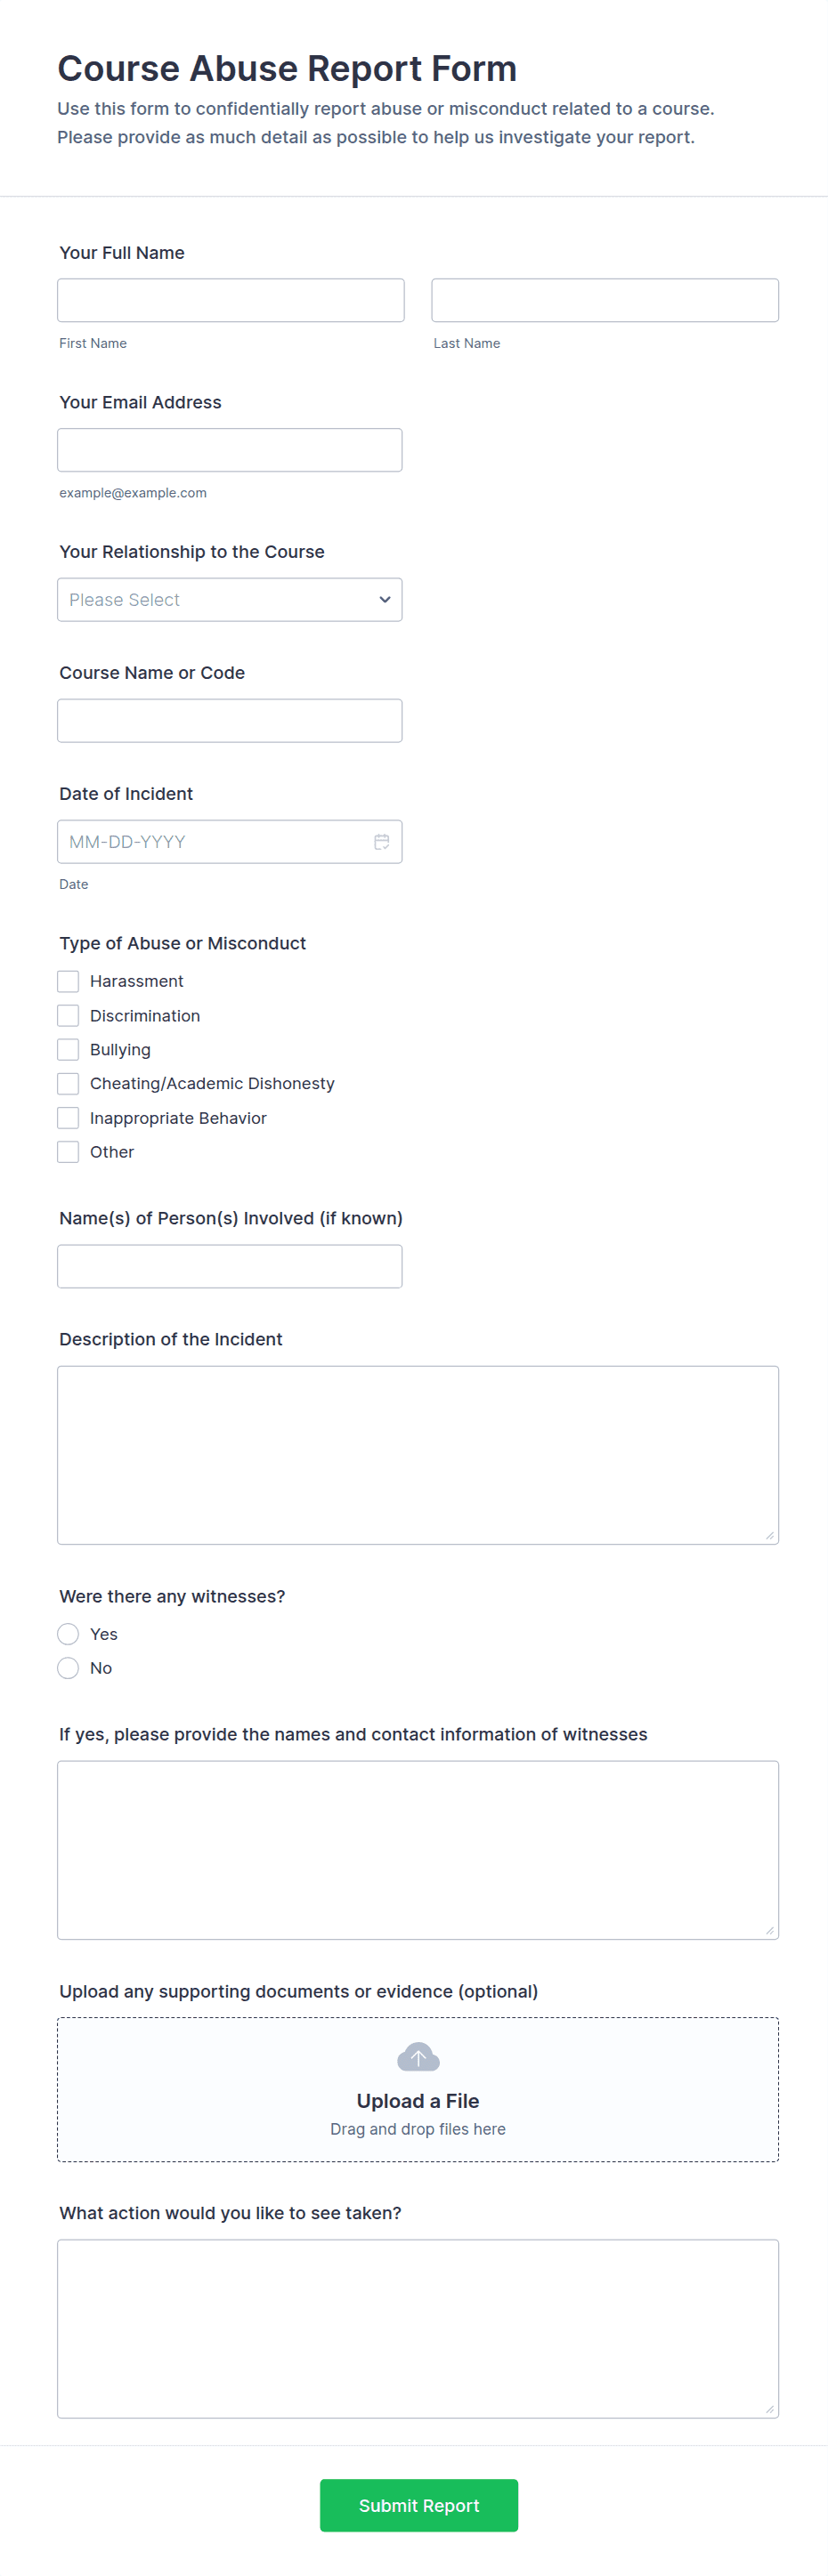The height and width of the screenshot is (2576, 828).
Task: Select Yes for witnesses
Action: tap(68, 1634)
